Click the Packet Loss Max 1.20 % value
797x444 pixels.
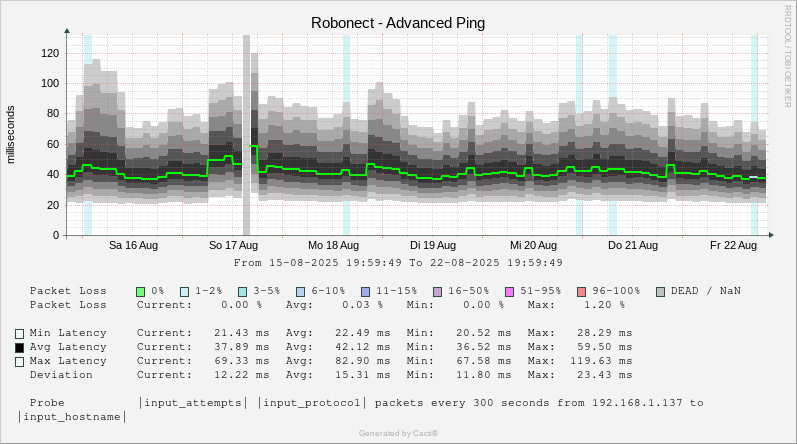[x=605, y=305]
